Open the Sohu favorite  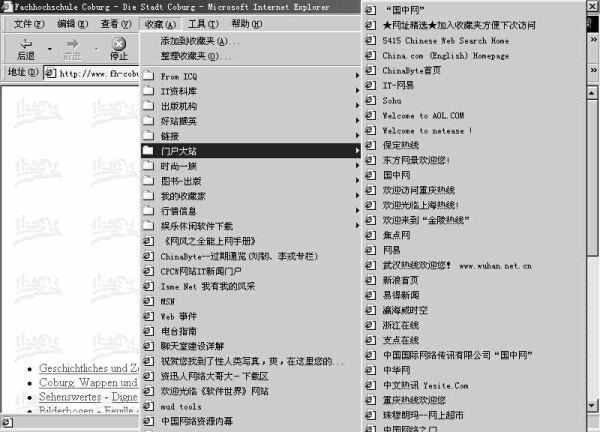pos(474,100)
